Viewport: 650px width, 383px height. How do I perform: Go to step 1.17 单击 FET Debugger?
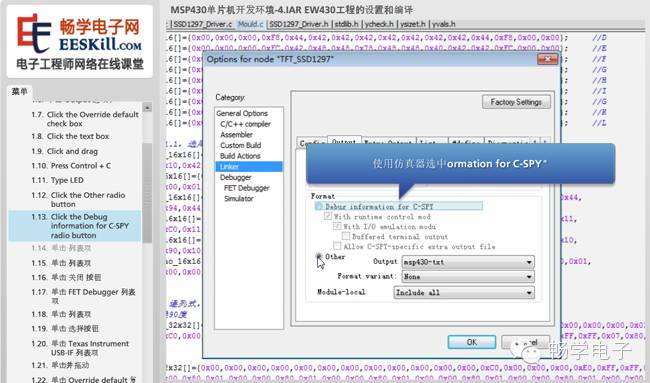83,296
